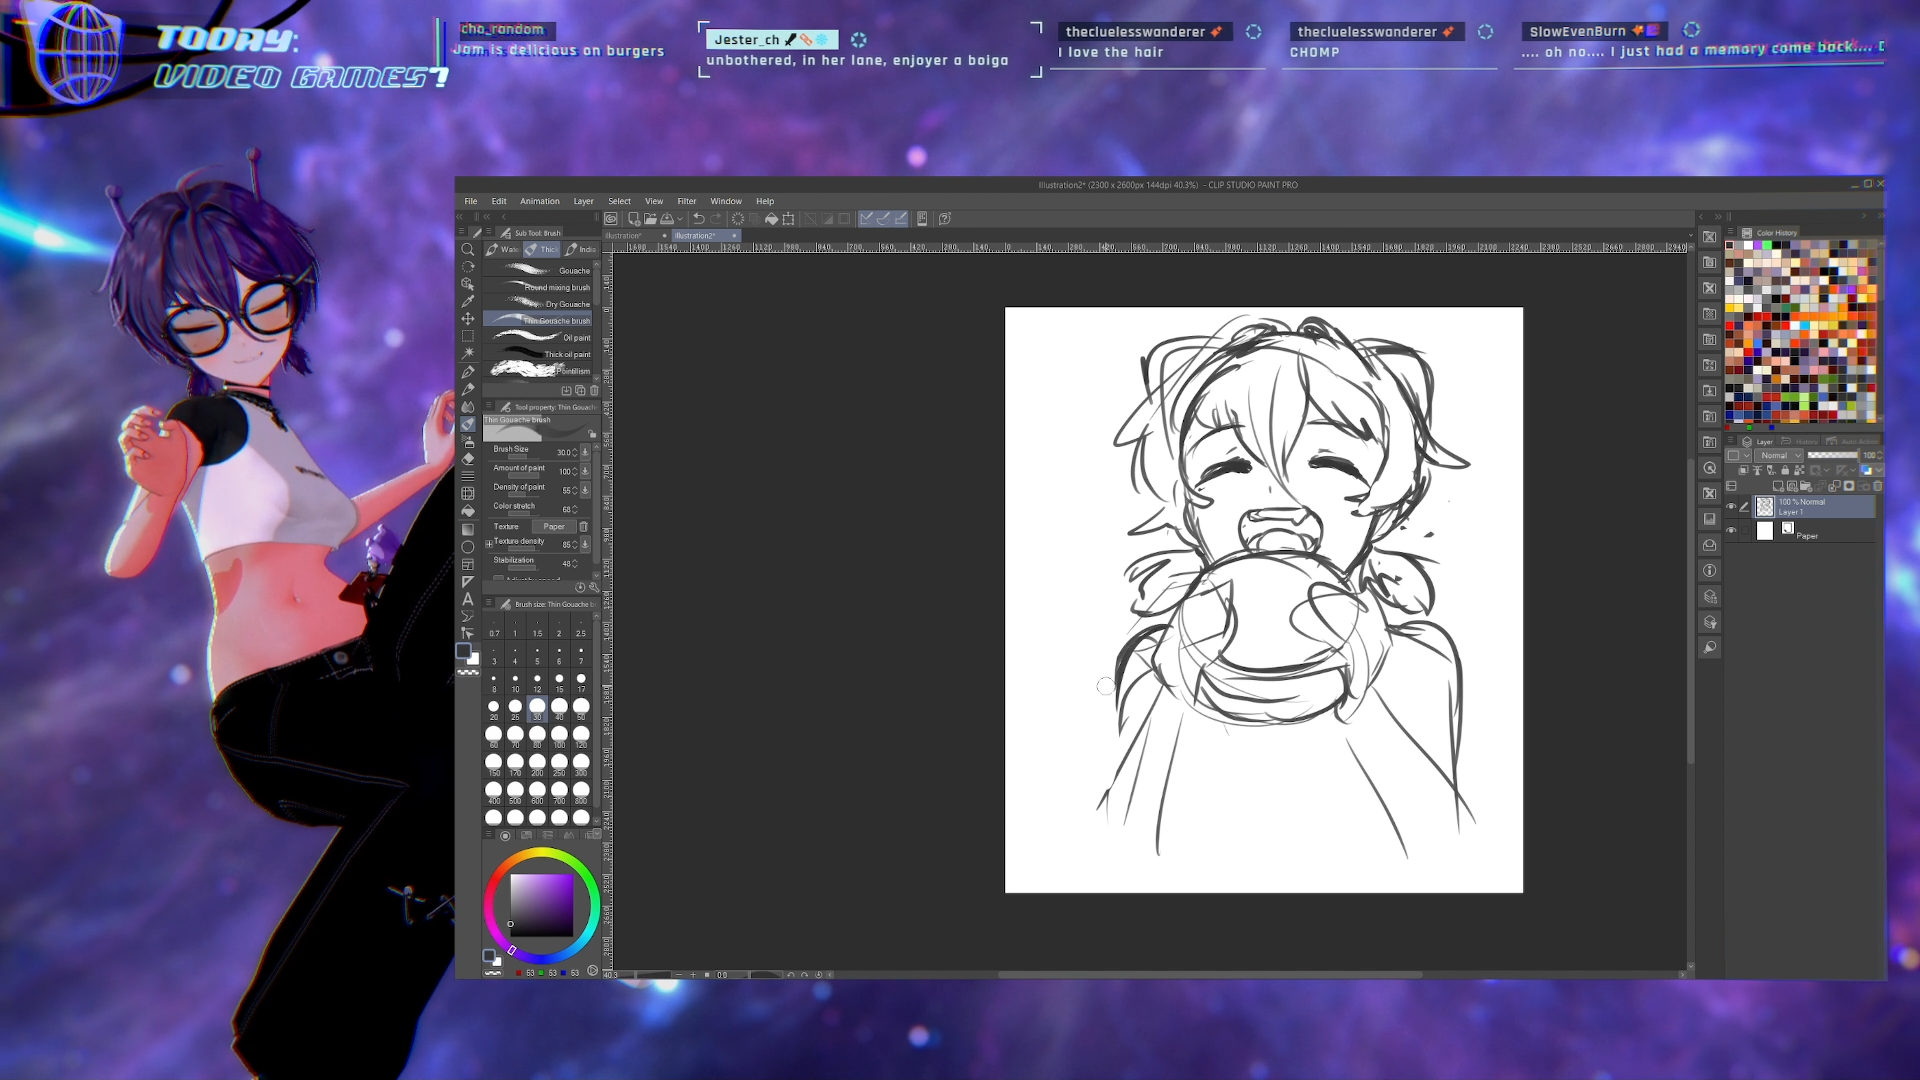Toggle the Lock Layer icon

click(x=1785, y=470)
